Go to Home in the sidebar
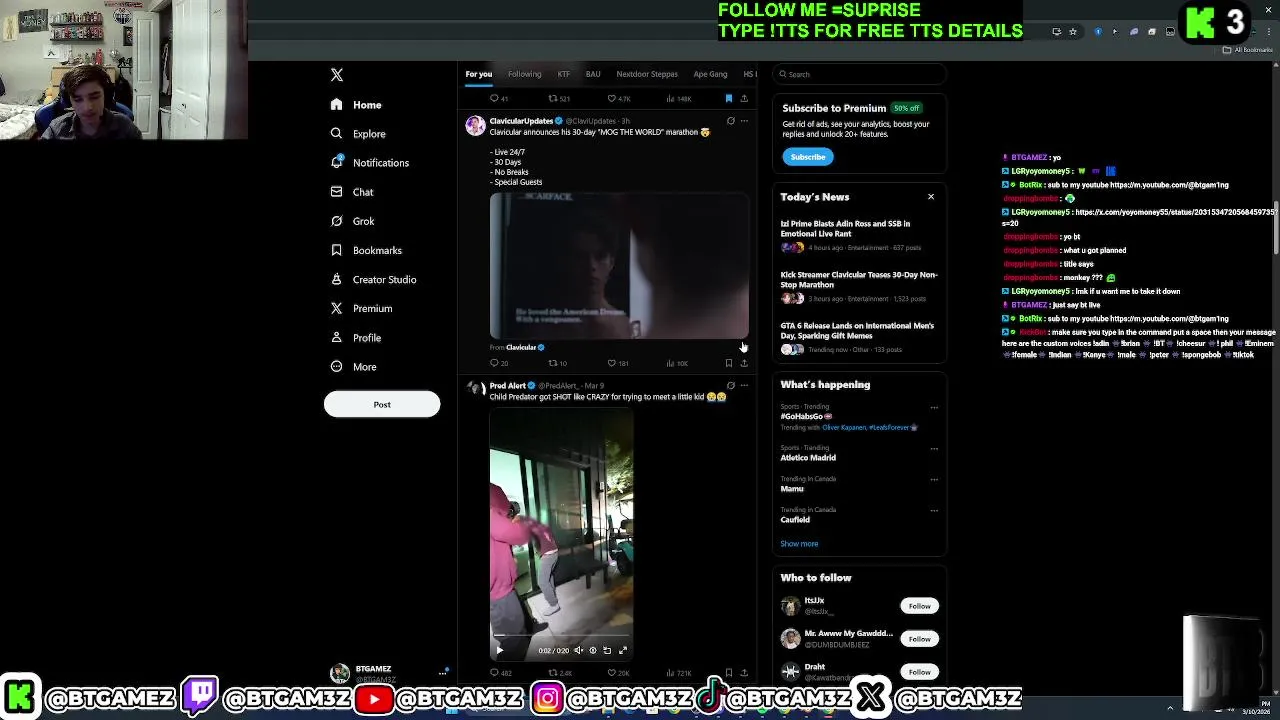This screenshot has width=1280, height=720. [356, 105]
